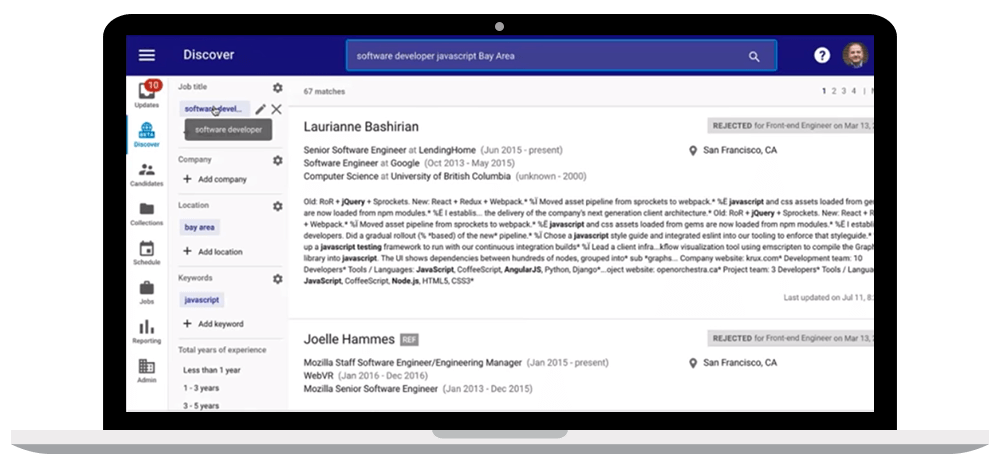1000x469 pixels.
Task: Remove the software developer job title chip
Action: (x=276, y=109)
